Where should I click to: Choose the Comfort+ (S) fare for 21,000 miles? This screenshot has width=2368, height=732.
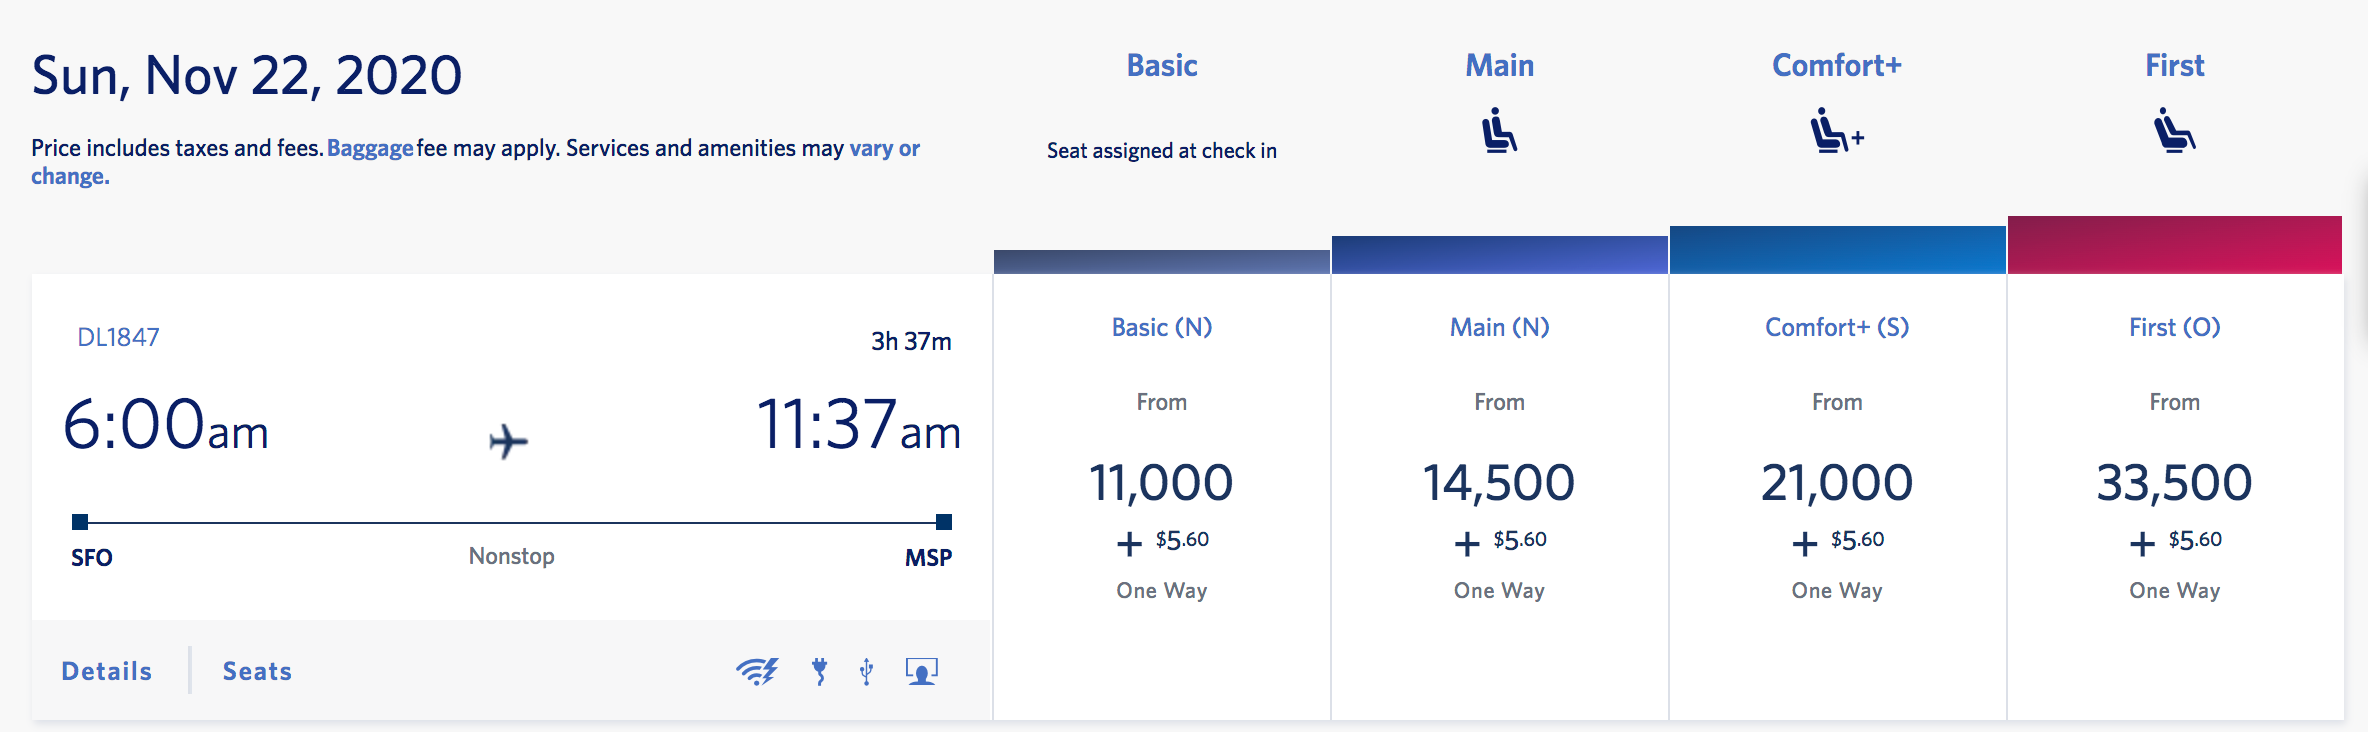point(1837,482)
